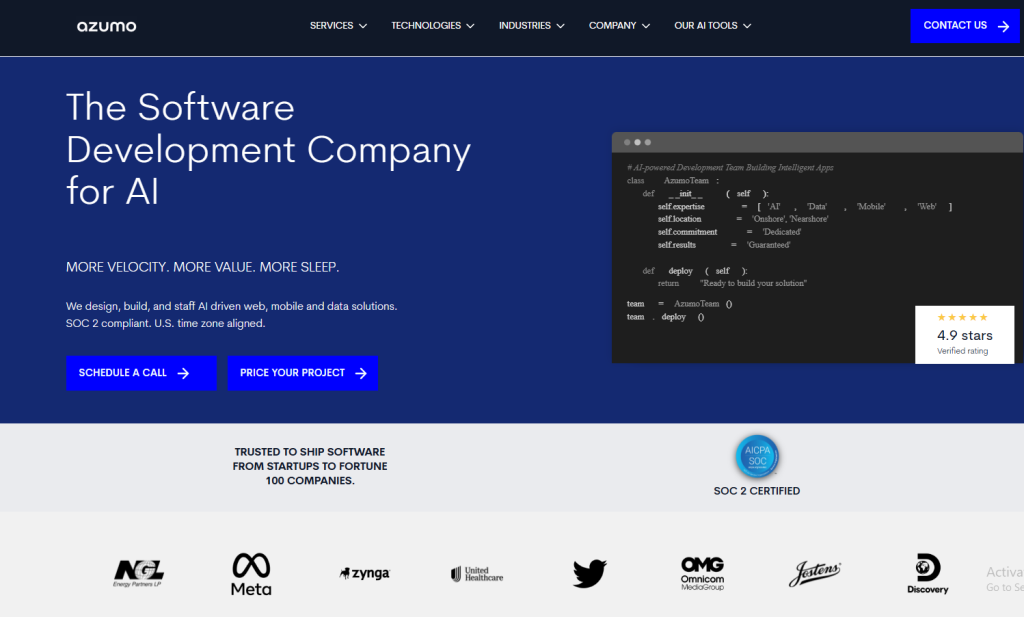Open the Company menu
This screenshot has height=617, width=1024.
click(x=619, y=25)
